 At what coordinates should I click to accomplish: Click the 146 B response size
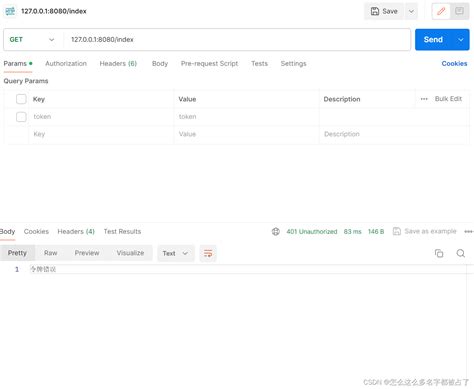pyautogui.click(x=376, y=231)
